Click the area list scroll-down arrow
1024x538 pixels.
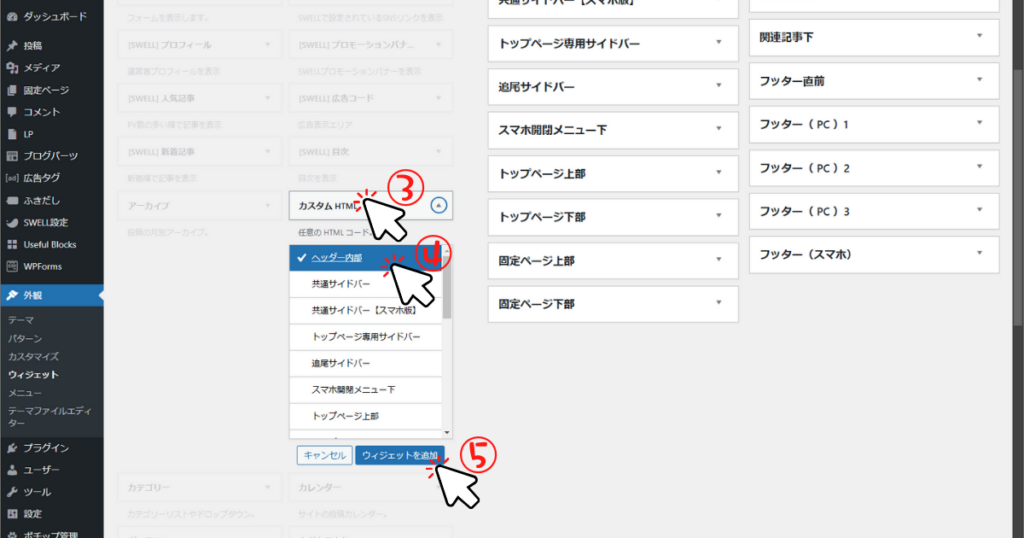(447, 433)
